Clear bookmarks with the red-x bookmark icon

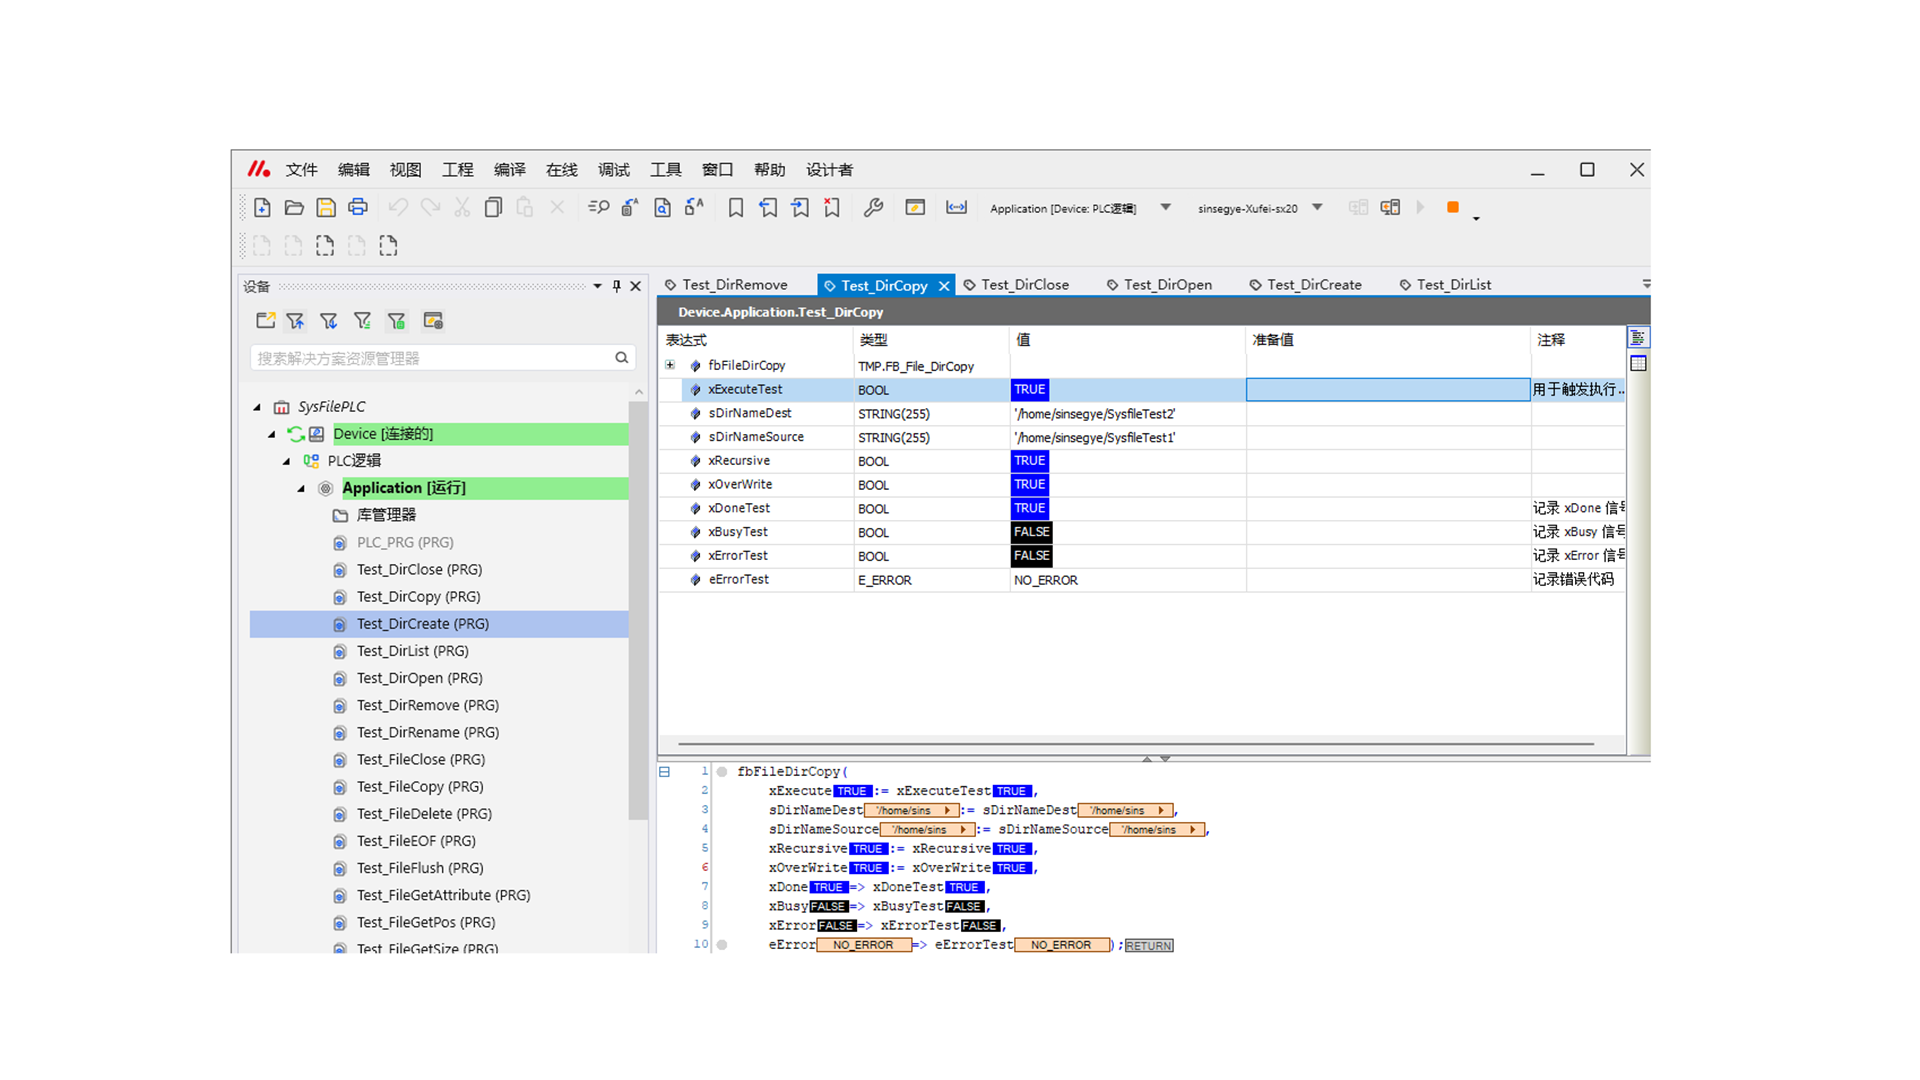click(832, 207)
